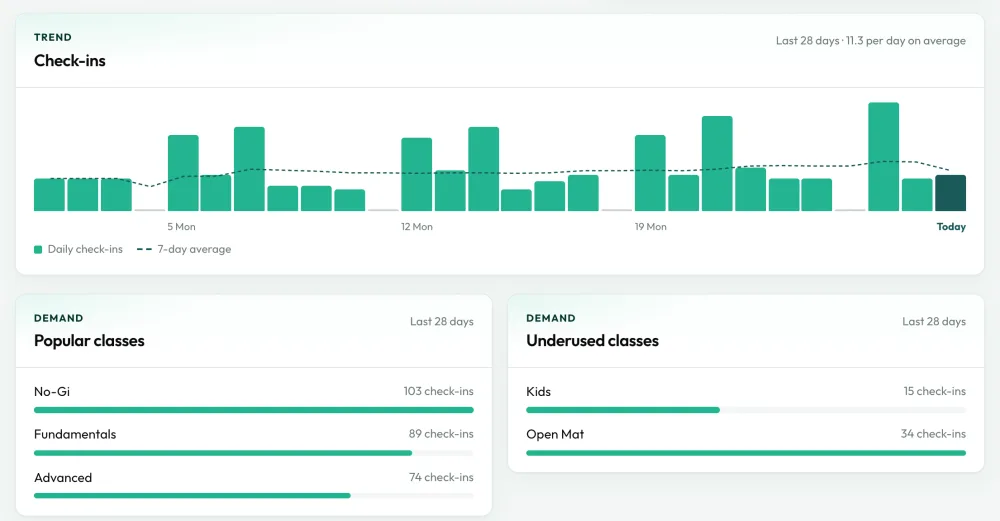Click the "103 check-ins" value
The width and height of the screenshot is (1000, 521).
(439, 391)
